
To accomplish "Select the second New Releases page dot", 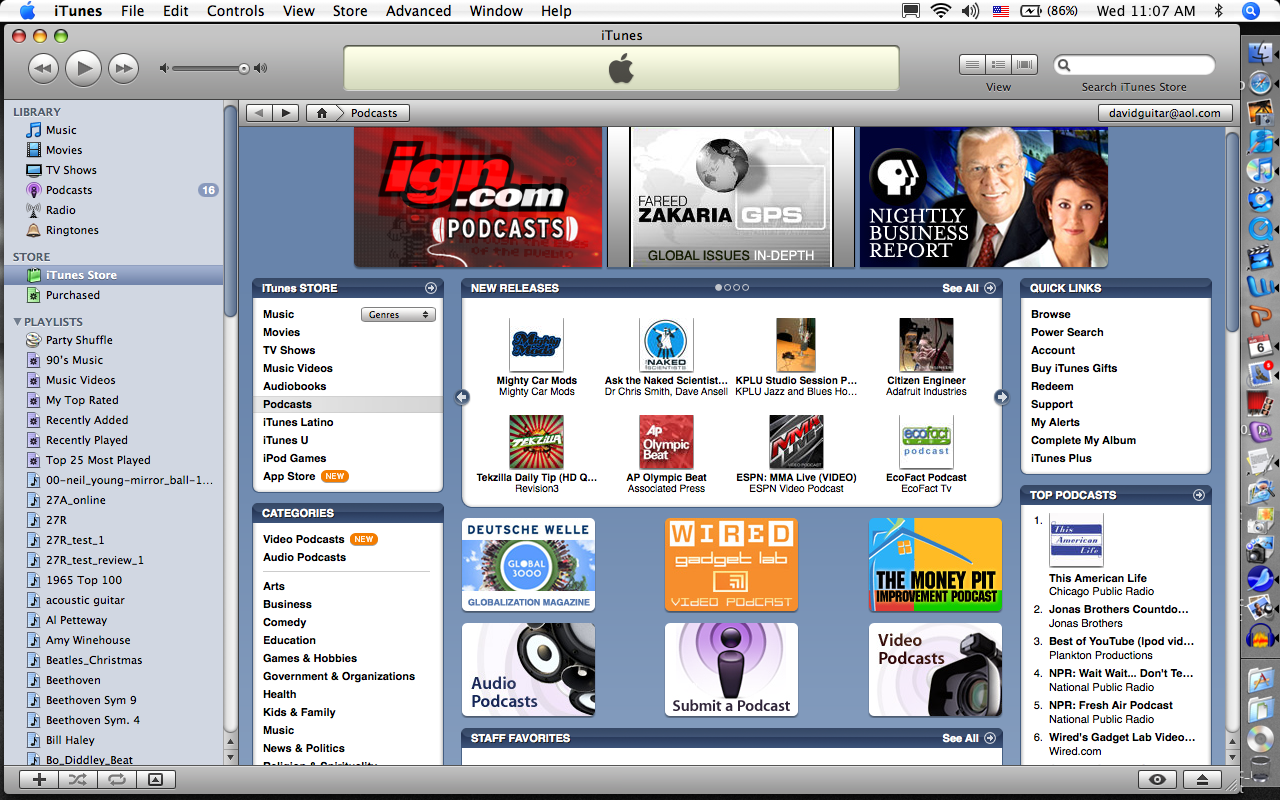I will [727, 288].
